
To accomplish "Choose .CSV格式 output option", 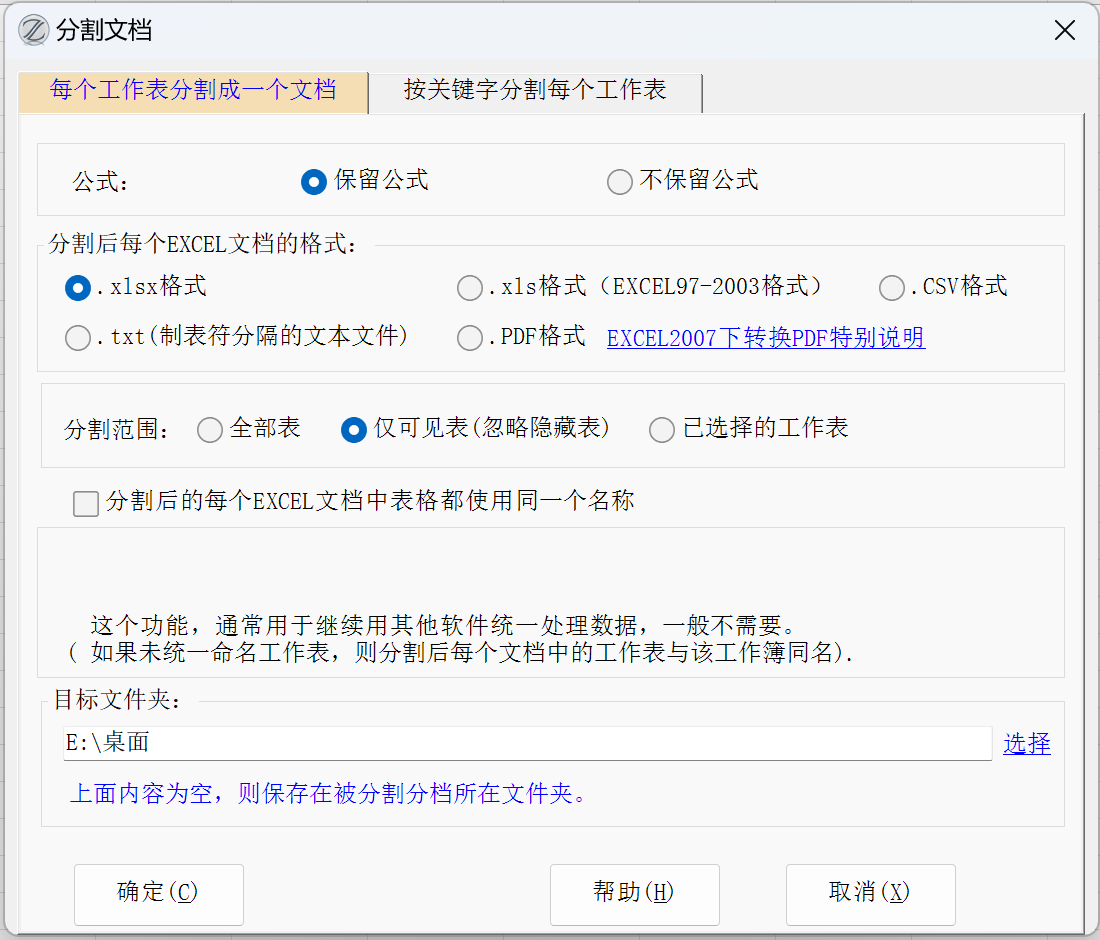I will (x=892, y=288).
